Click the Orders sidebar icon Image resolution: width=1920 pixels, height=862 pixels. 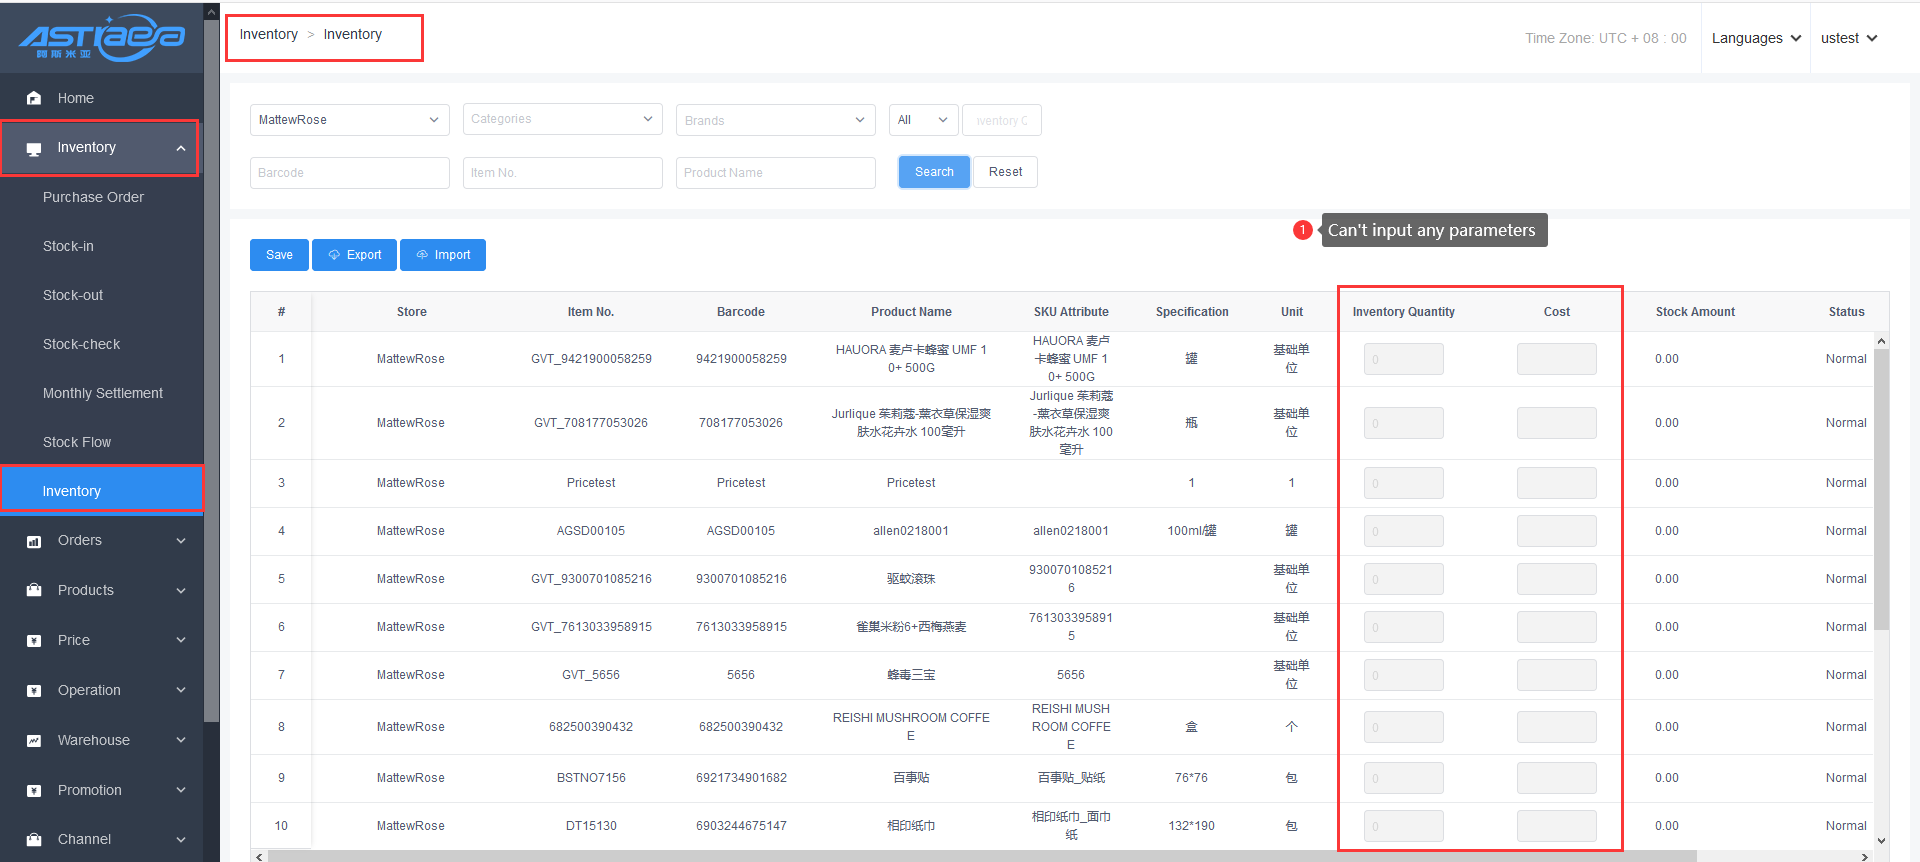pyautogui.click(x=34, y=541)
